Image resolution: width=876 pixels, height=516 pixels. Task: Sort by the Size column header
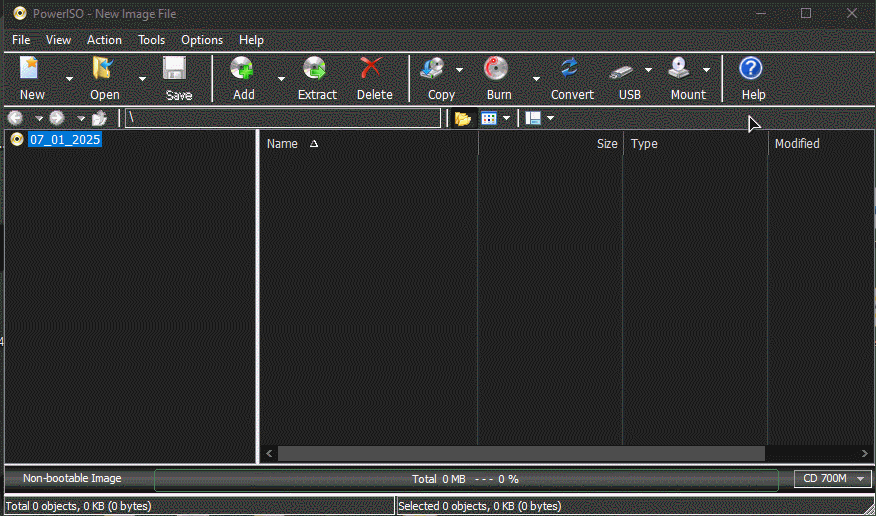550,144
